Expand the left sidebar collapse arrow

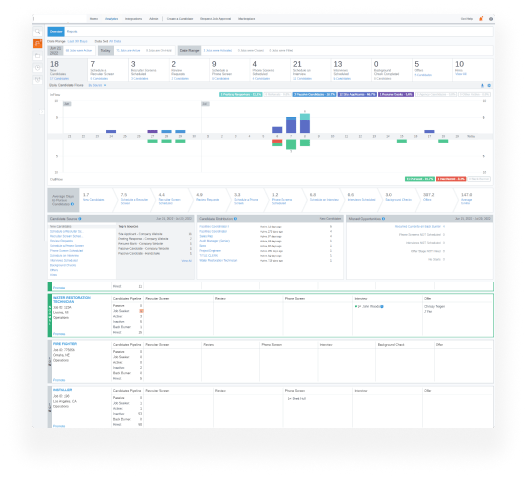[x=42, y=112]
